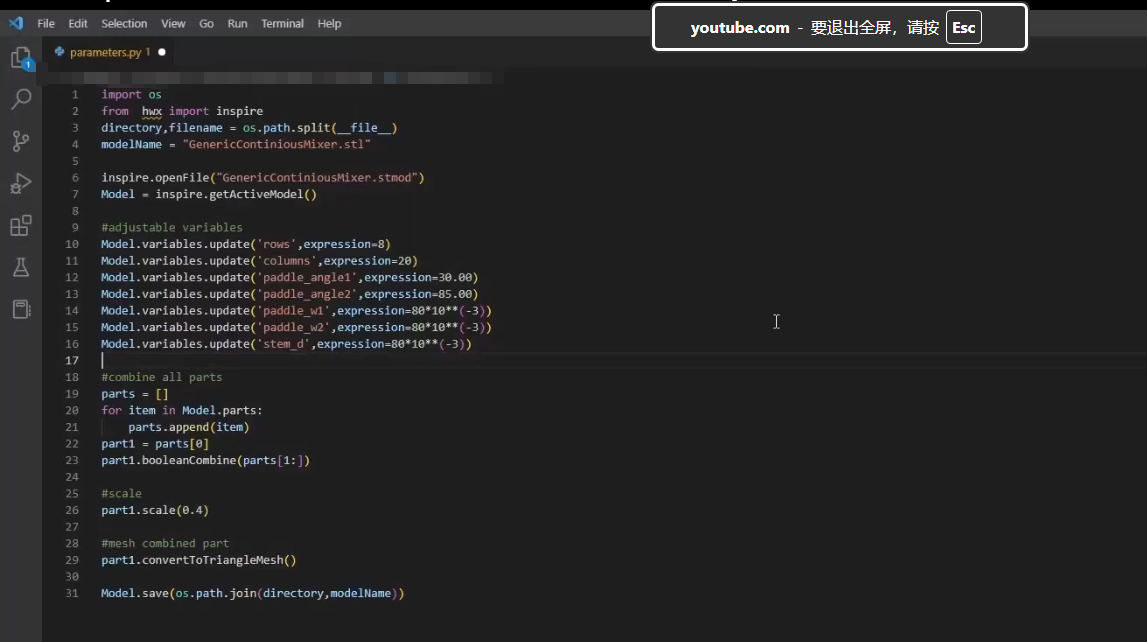Screen dimensions: 1147x642
Task: Open the Extensions view icon
Action: pyautogui.click(x=21, y=225)
